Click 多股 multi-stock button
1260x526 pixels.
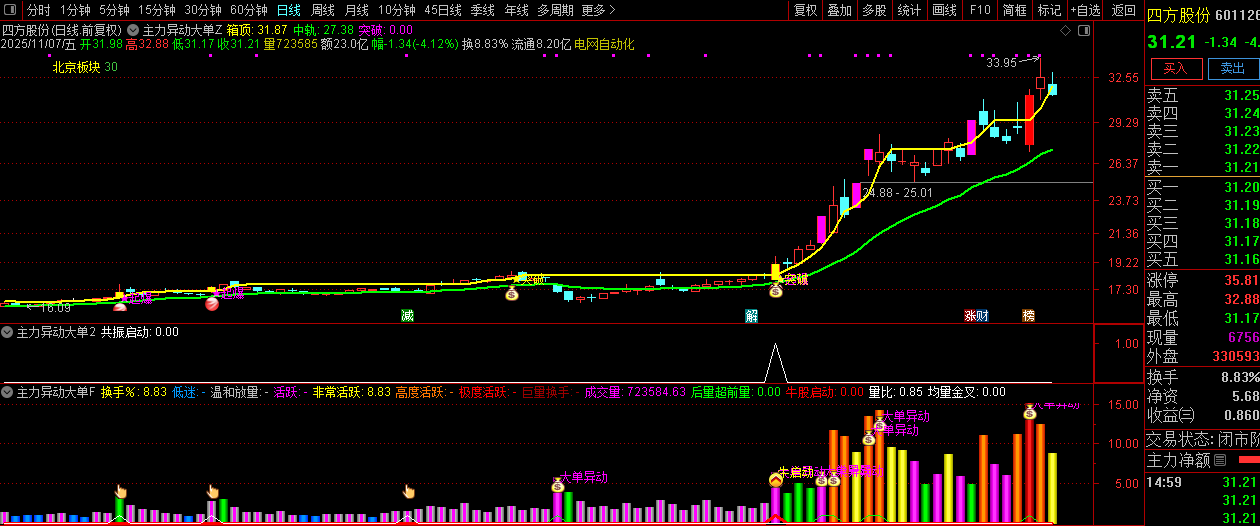875,10
